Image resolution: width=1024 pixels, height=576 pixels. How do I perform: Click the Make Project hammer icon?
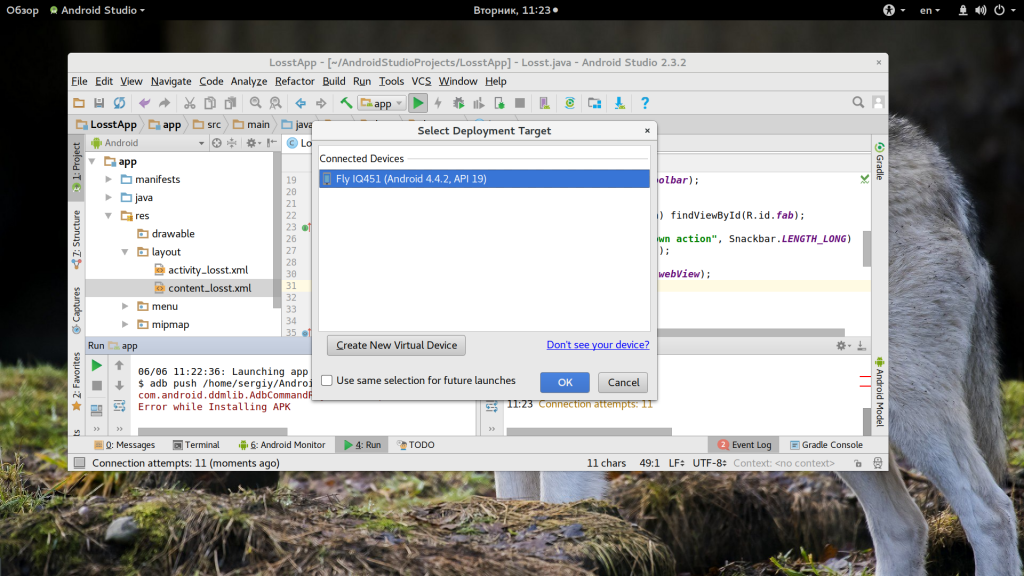coord(346,103)
